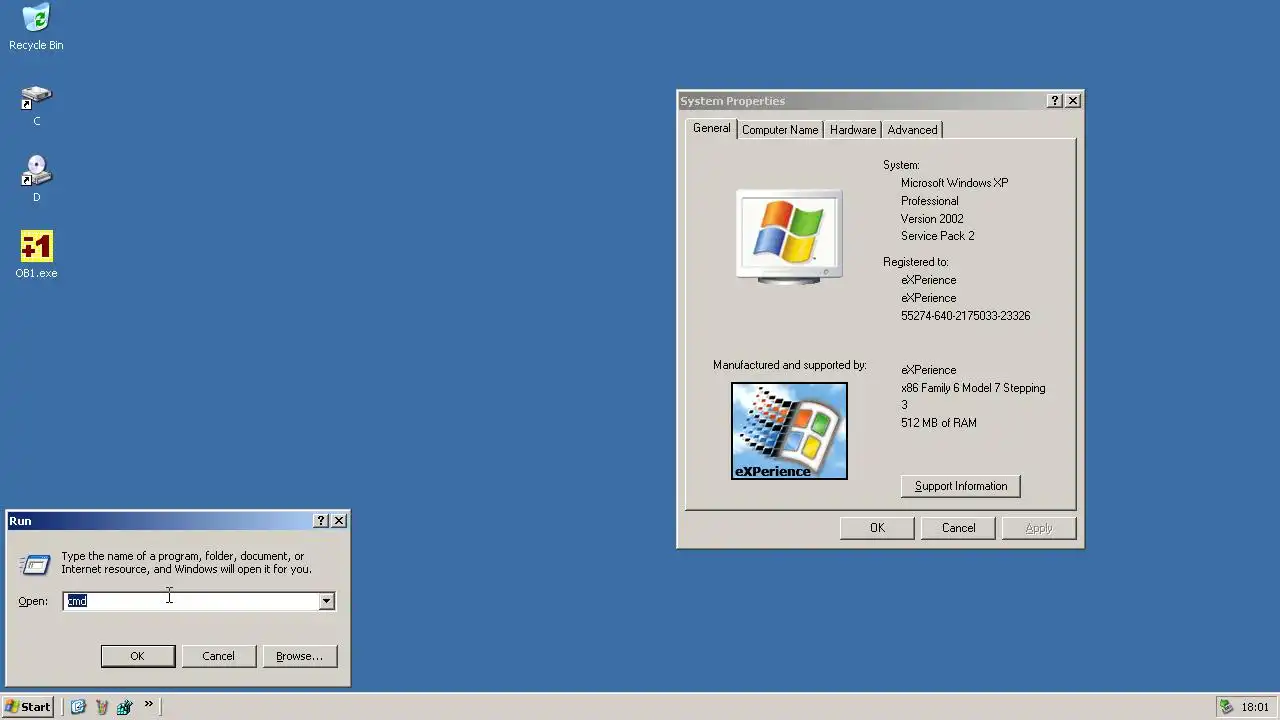Image resolution: width=1280 pixels, height=720 pixels.
Task: Click the "512 MB of RAM" text
Action: (939, 423)
